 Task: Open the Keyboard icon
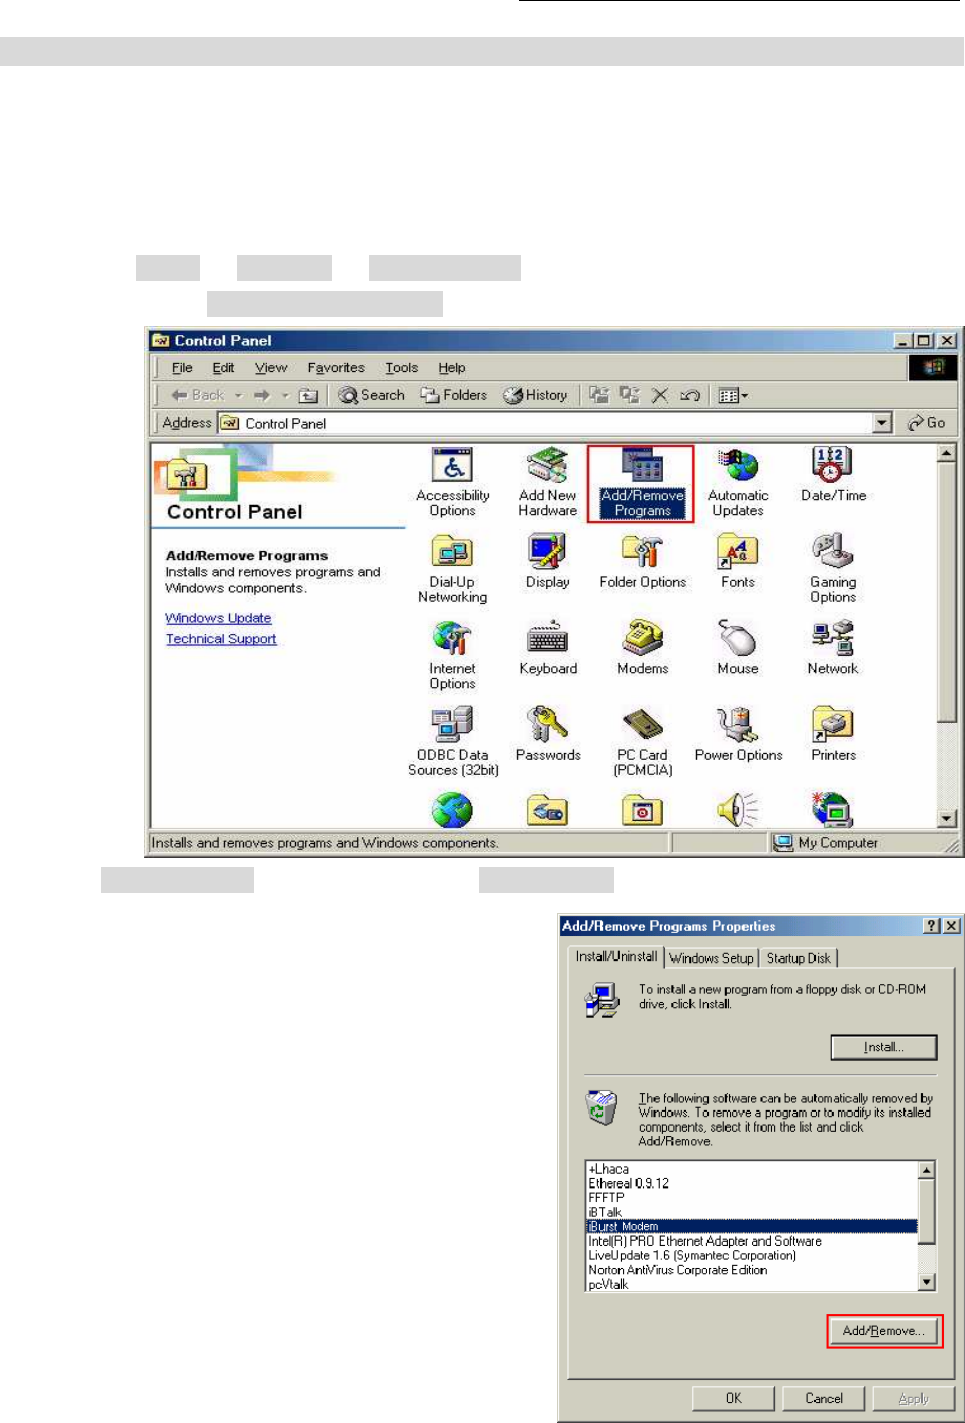[x=548, y=649]
